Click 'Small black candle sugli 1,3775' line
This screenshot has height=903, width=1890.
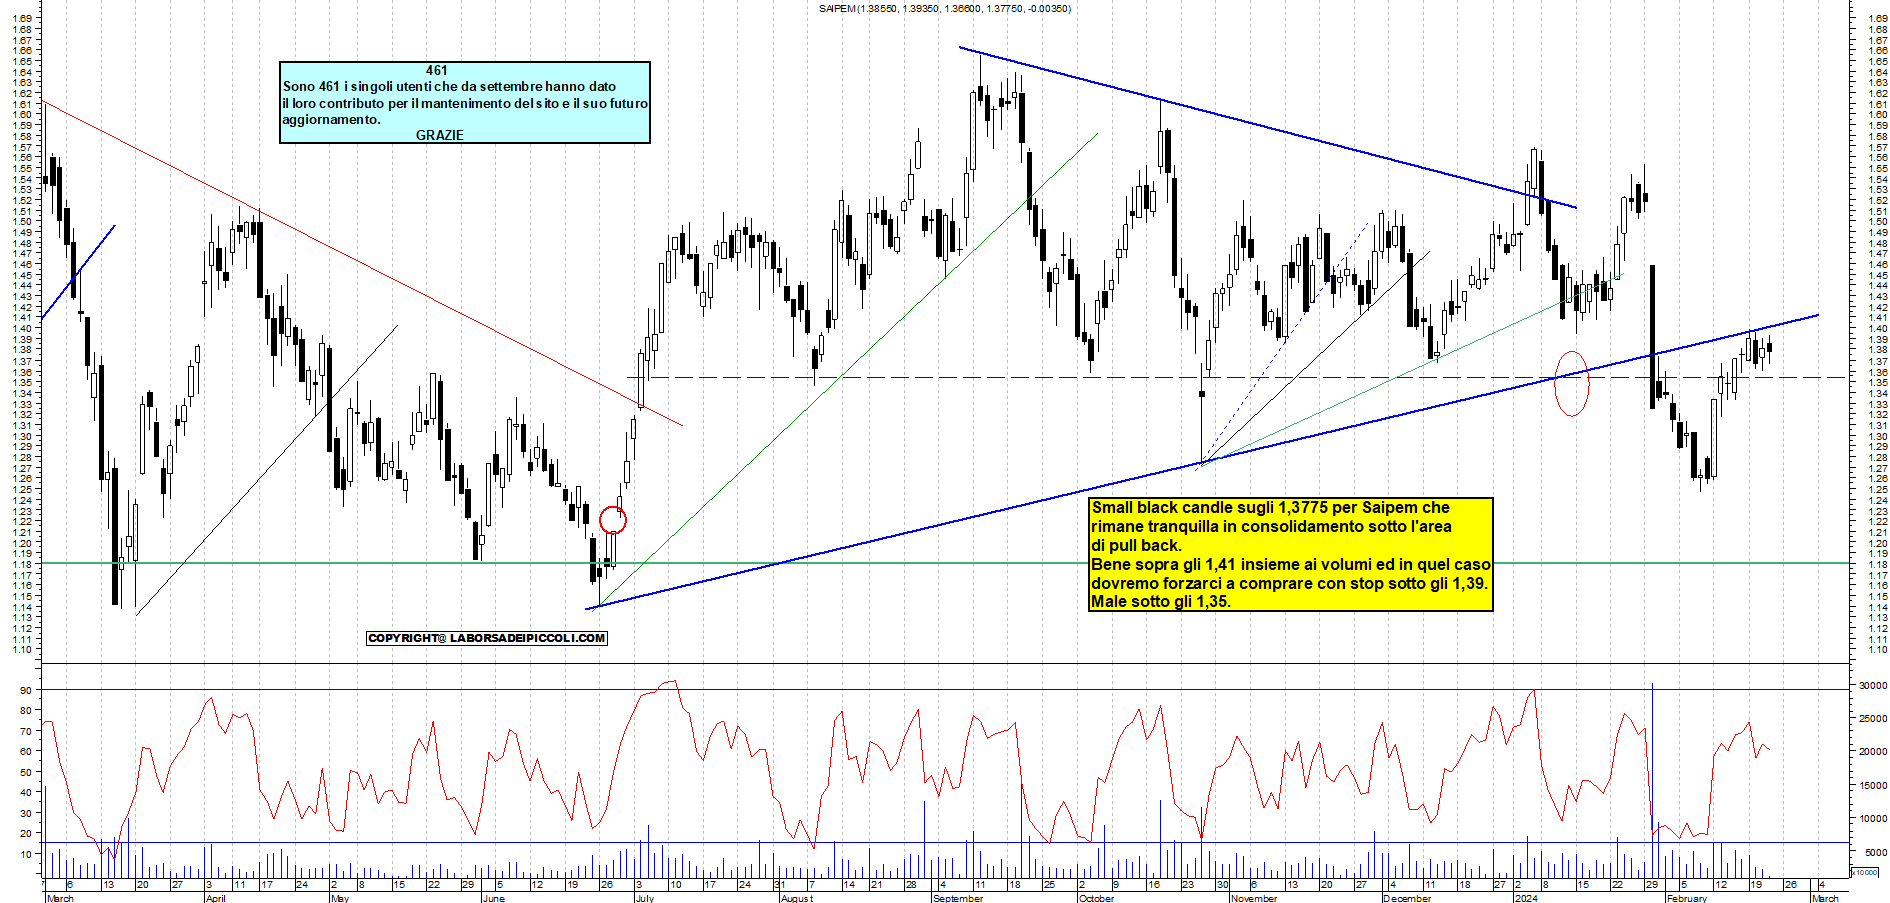pyautogui.click(x=1270, y=508)
